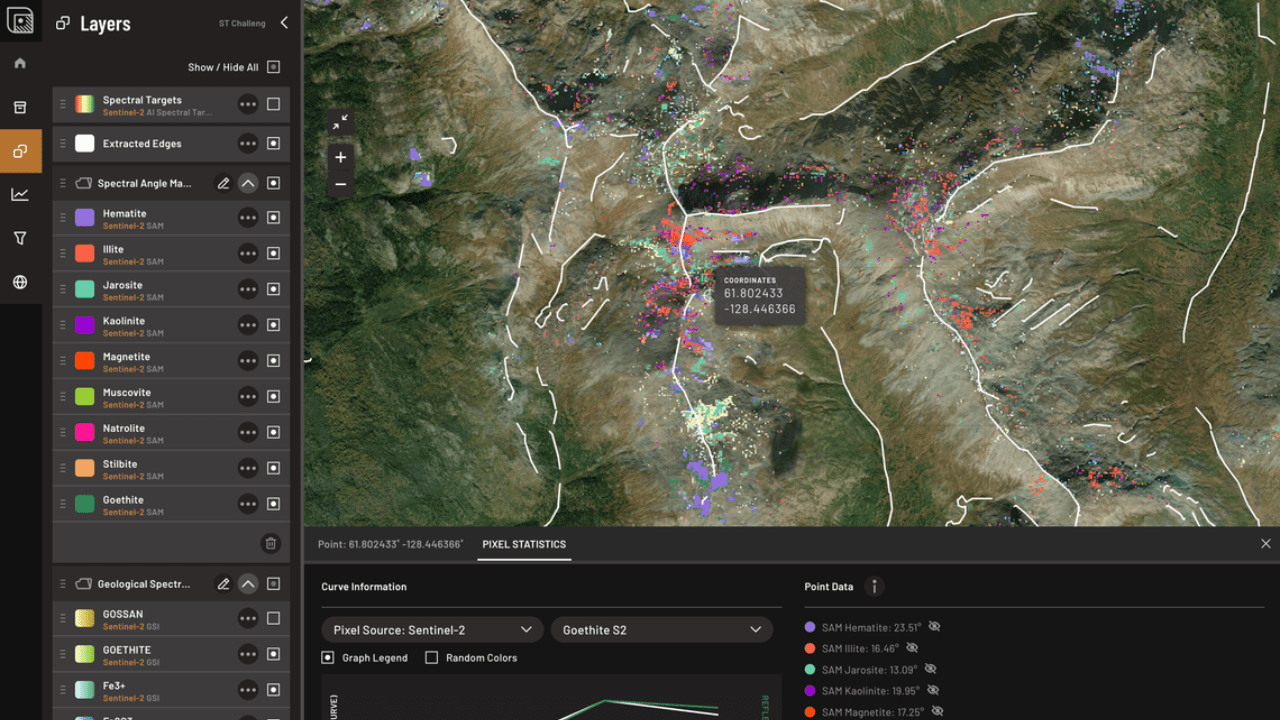Click the trash icon below Goethite layer
The image size is (1280, 720).
click(x=270, y=543)
